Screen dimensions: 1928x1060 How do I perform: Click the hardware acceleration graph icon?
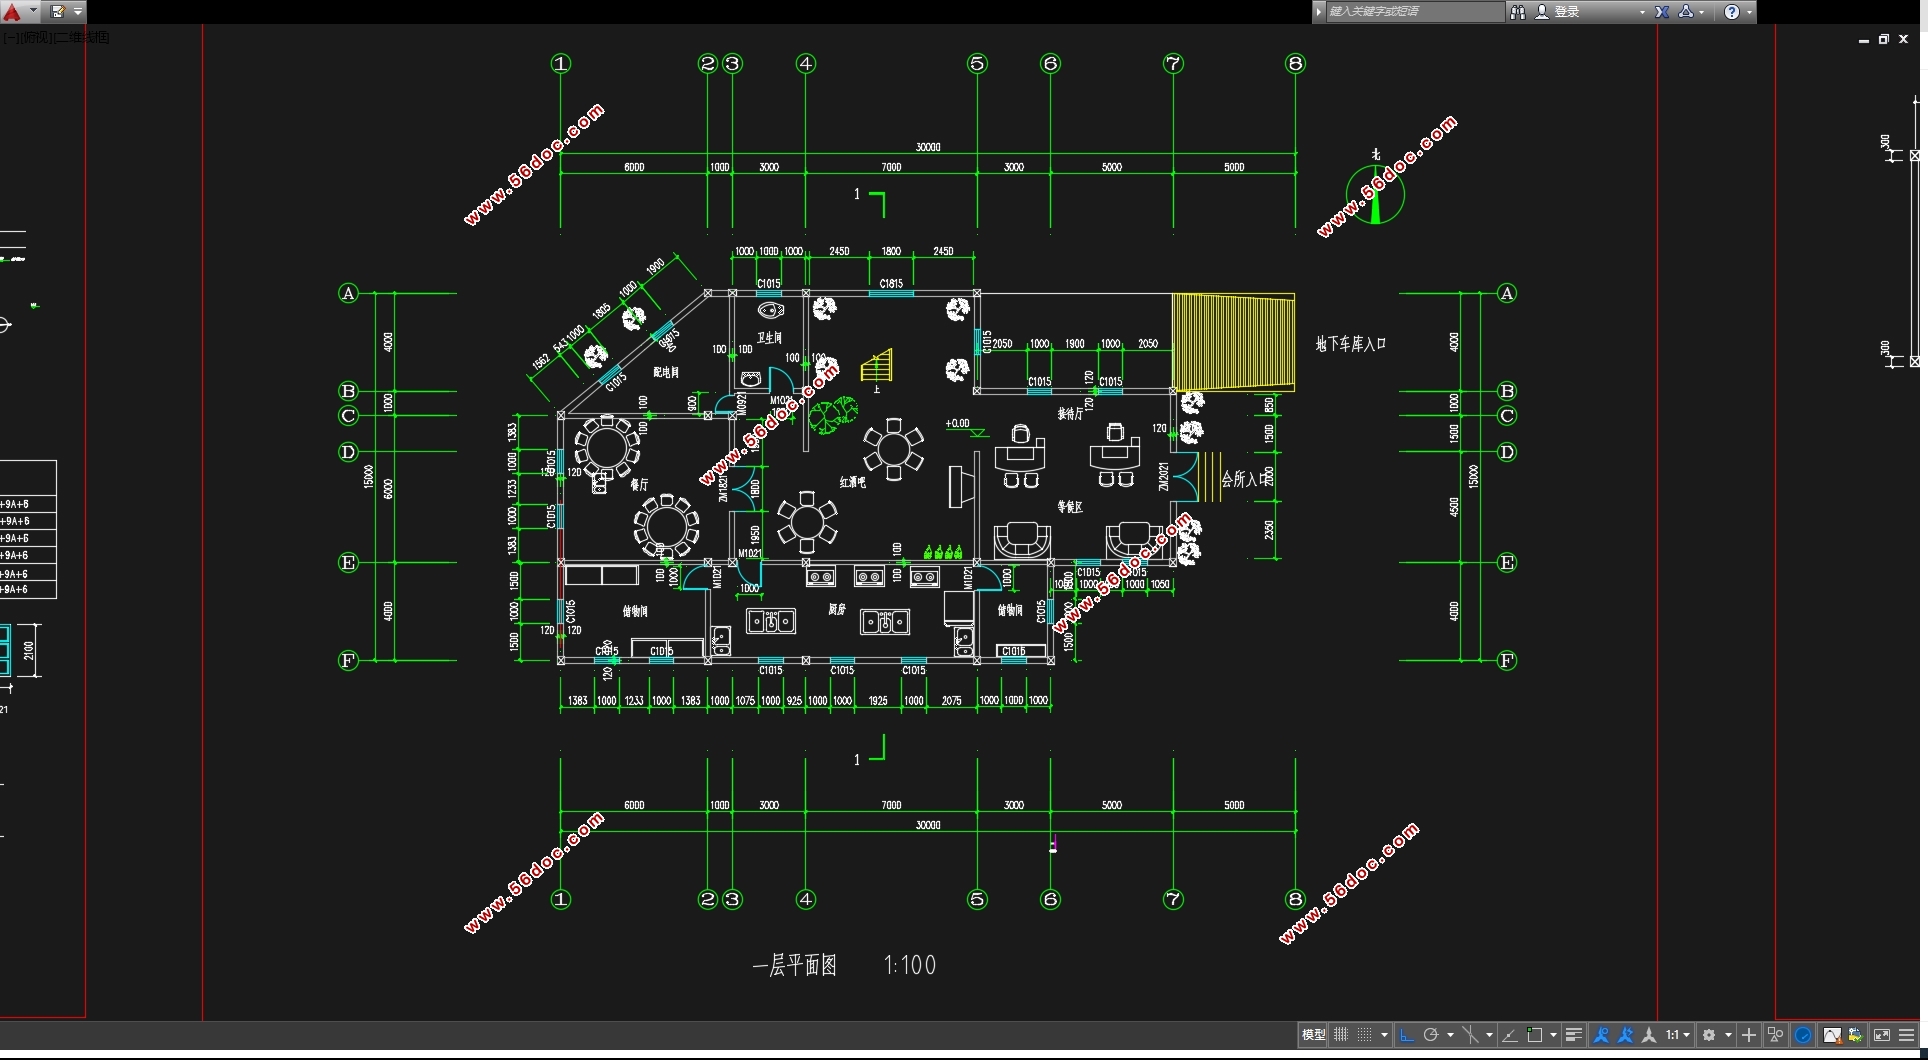pyautogui.click(x=1831, y=1035)
